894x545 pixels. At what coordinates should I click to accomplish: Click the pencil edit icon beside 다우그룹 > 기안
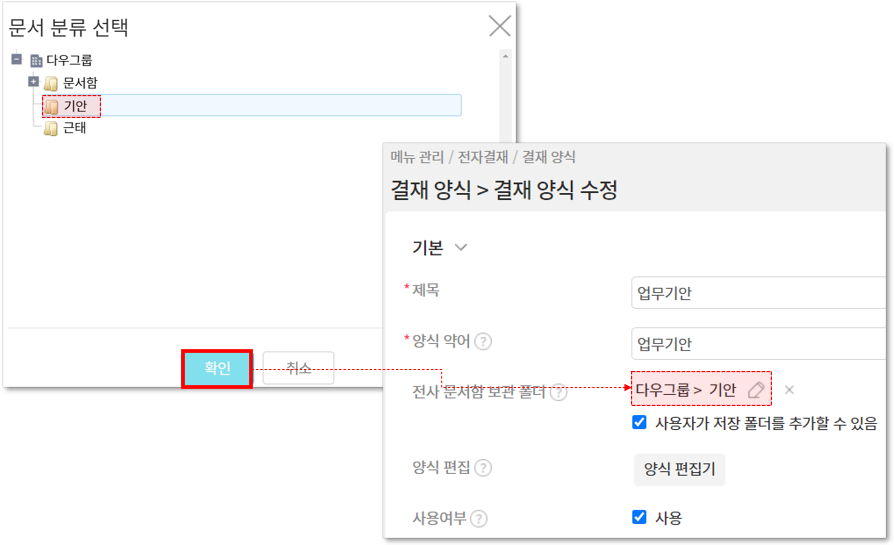click(x=756, y=390)
